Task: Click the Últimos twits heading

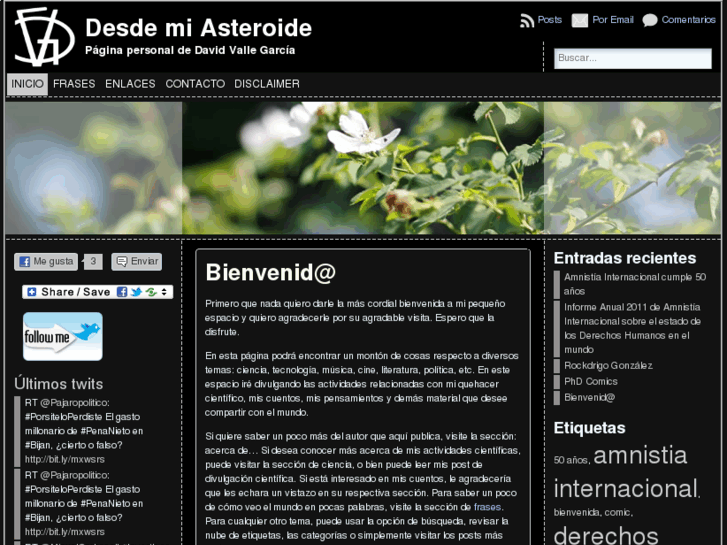Action: click(x=59, y=384)
